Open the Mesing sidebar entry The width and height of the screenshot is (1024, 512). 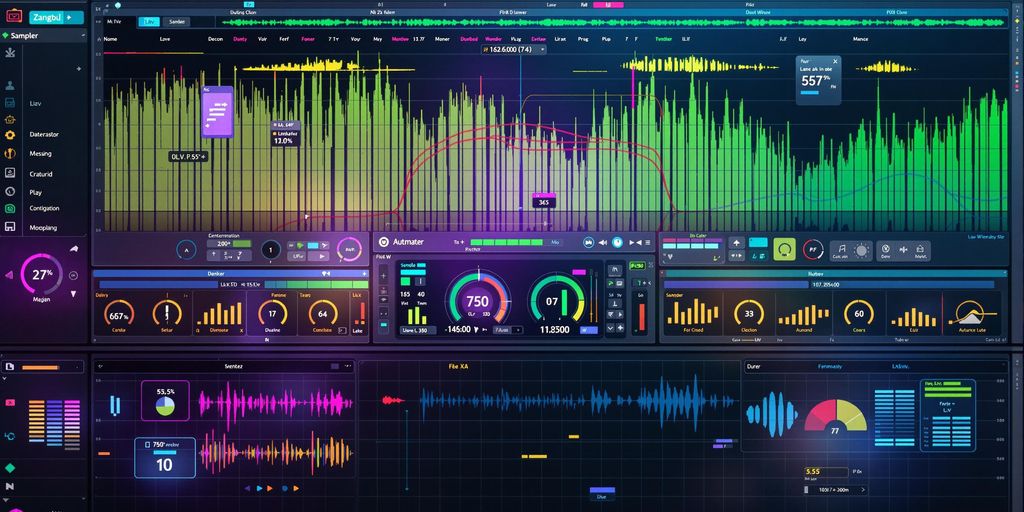point(40,153)
